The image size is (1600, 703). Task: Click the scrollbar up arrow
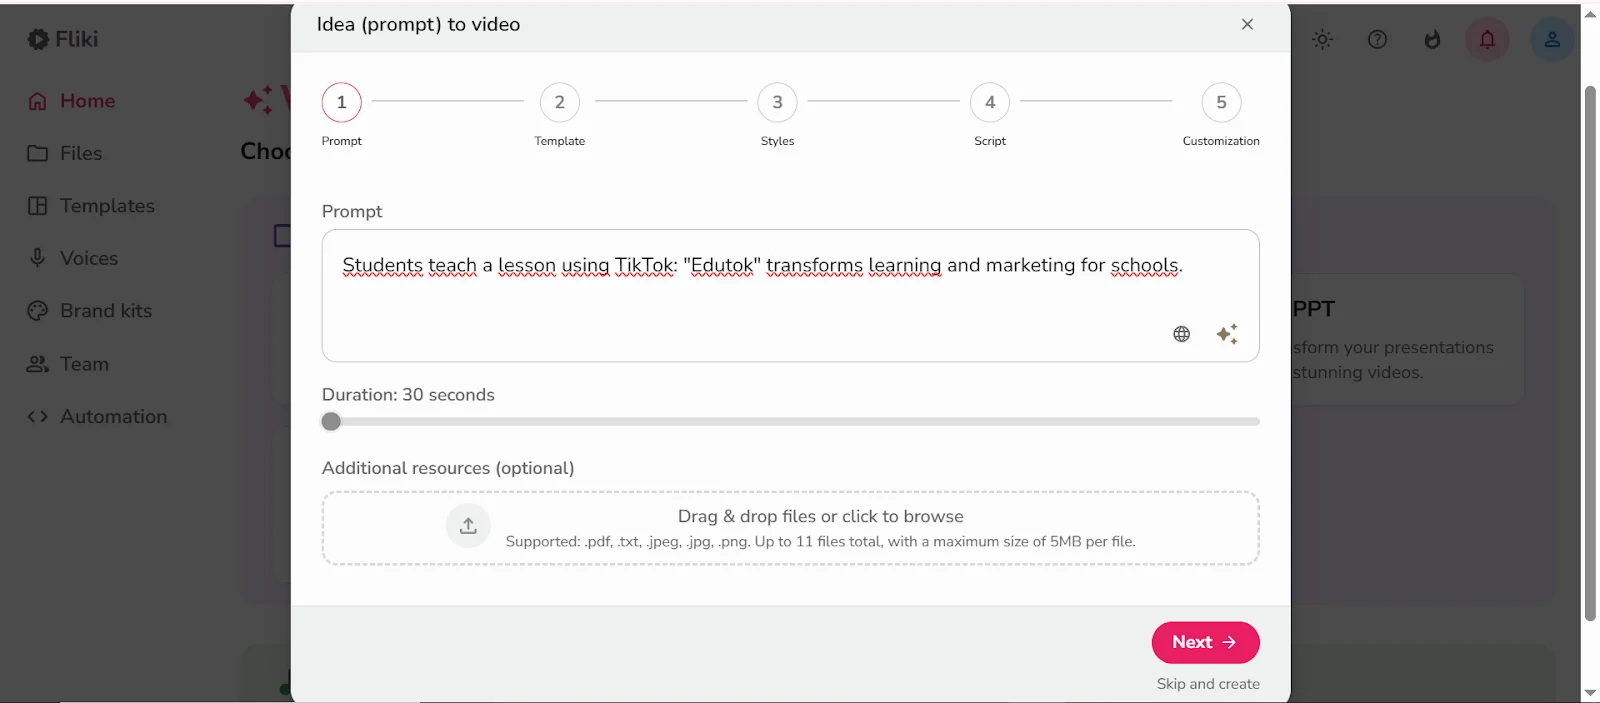[x=1590, y=14]
